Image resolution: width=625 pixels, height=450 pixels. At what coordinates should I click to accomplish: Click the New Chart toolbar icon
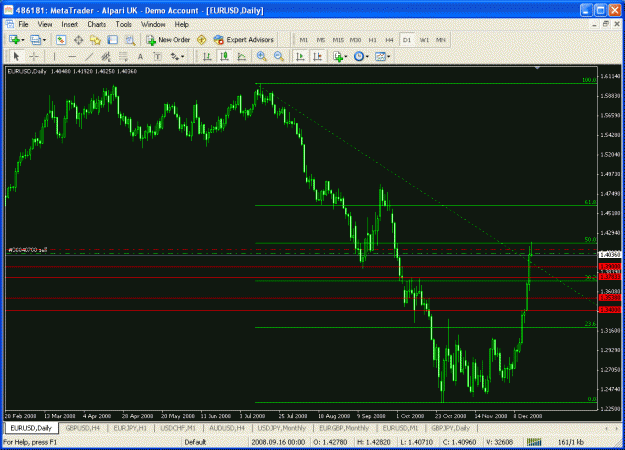pyautogui.click(x=14, y=40)
